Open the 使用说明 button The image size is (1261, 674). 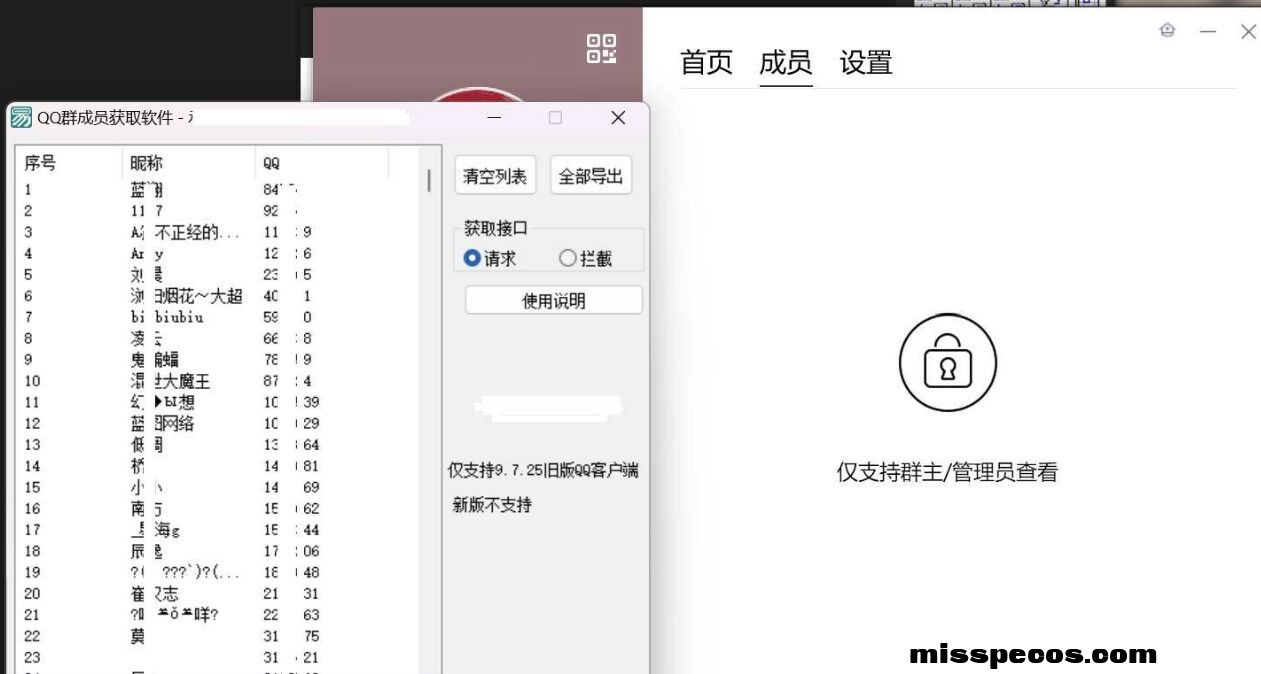pos(554,300)
